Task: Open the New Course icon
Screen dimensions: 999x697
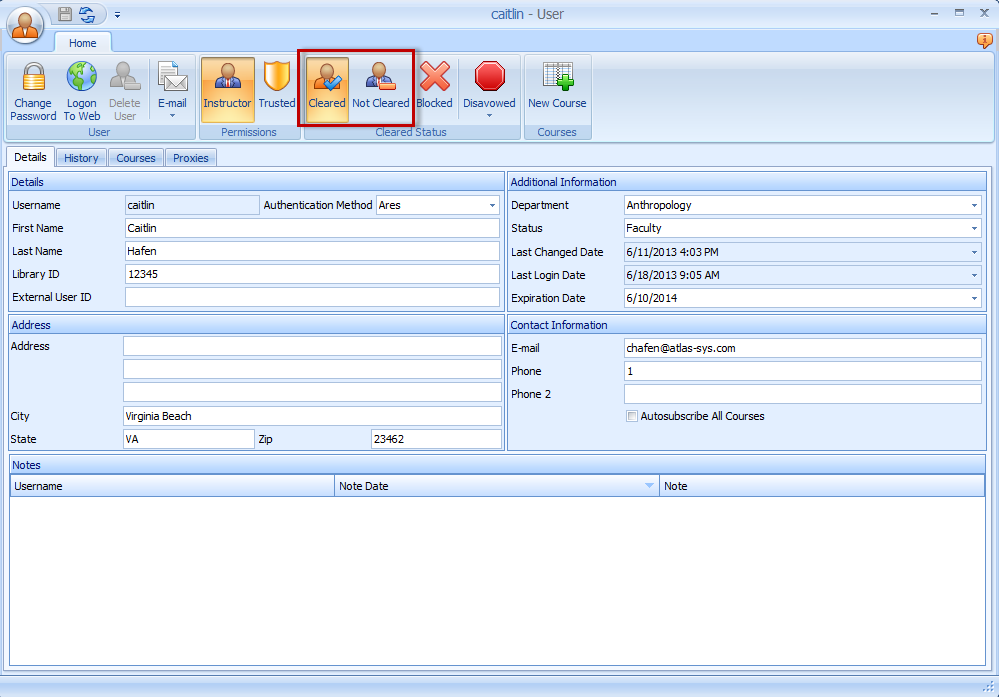Action: click(557, 85)
